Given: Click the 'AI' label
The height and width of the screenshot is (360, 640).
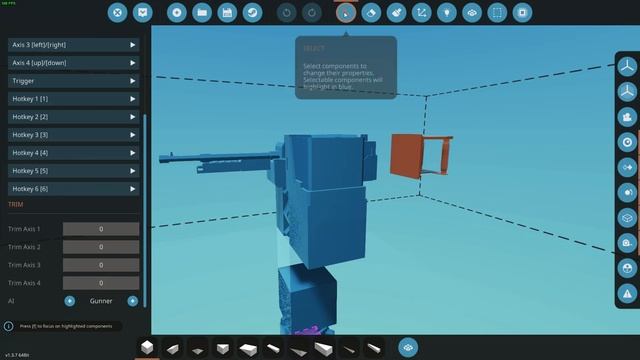Looking at the screenshot, I should point(11,301).
